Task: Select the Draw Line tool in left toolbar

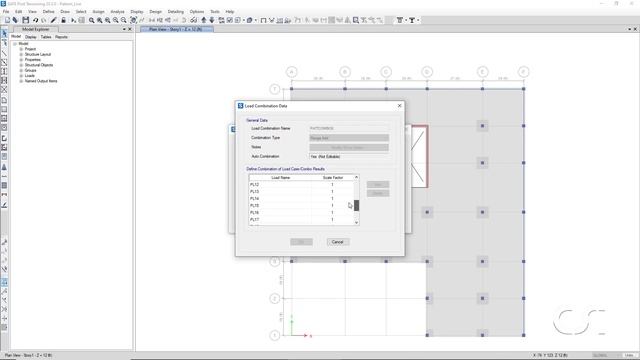Action: click(4, 53)
